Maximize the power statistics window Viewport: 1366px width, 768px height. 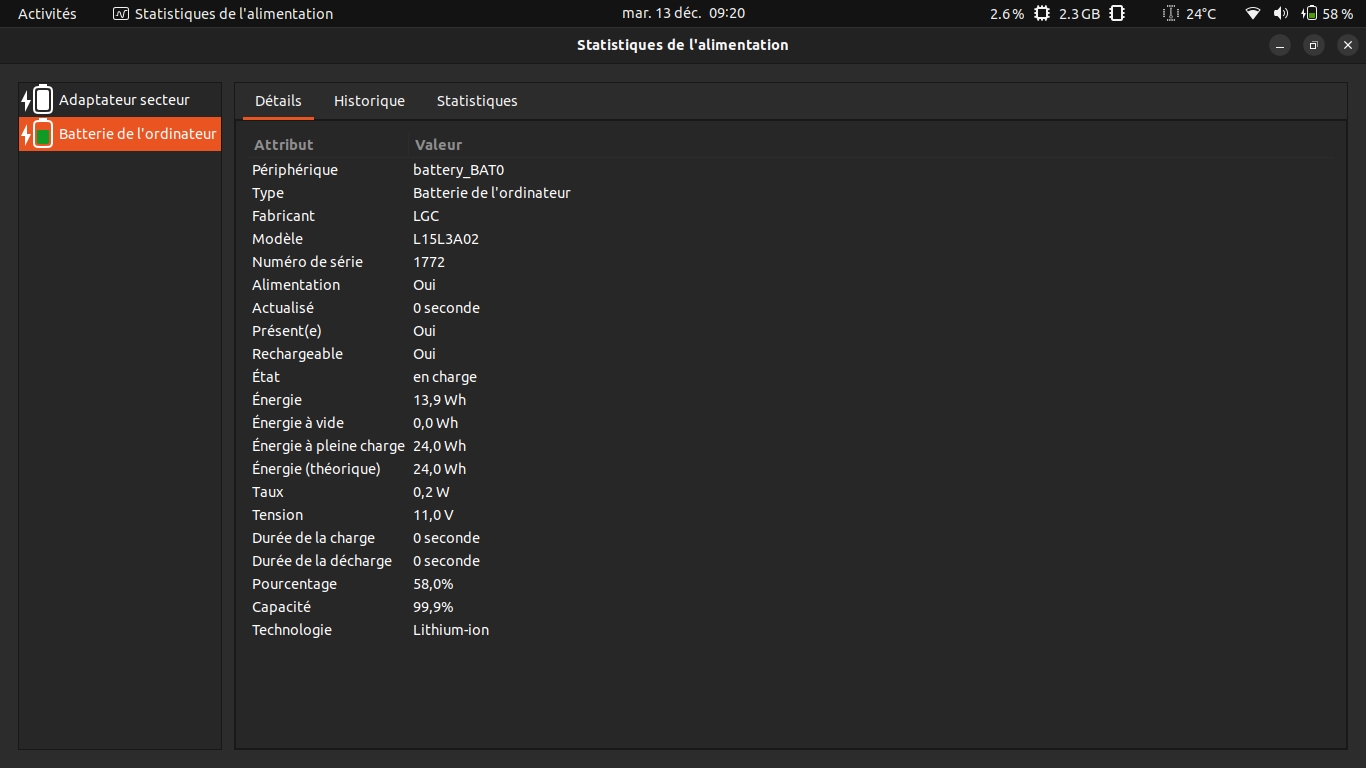coord(1314,45)
